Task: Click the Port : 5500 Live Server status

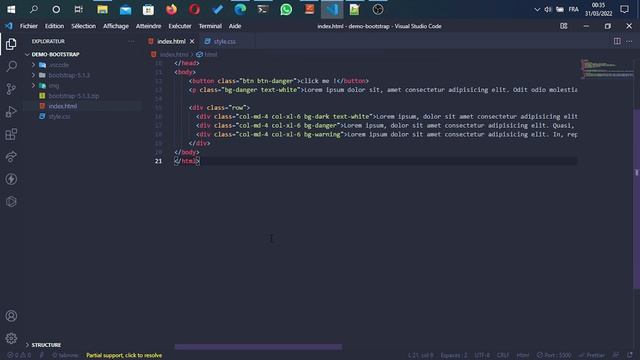Action: pos(554,356)
